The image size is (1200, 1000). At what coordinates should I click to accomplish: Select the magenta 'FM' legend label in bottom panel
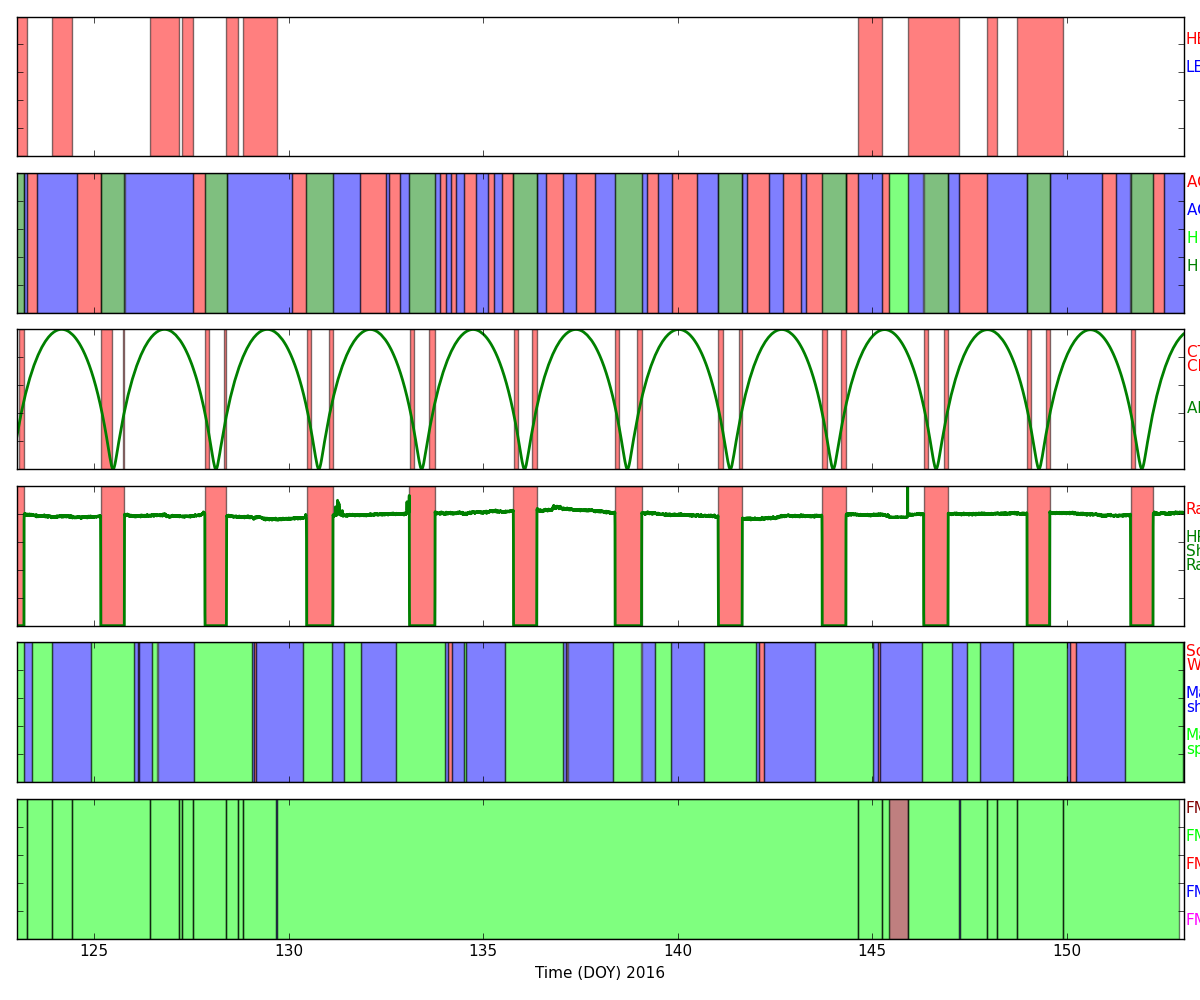click(x=1192, y=920)
